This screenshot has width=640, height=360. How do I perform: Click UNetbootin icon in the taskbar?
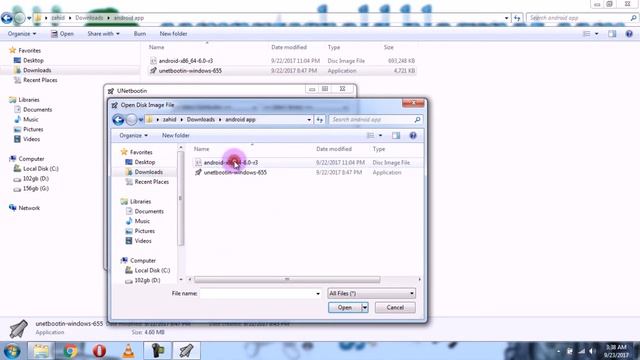pyautogui.click(x=186, y=351)
